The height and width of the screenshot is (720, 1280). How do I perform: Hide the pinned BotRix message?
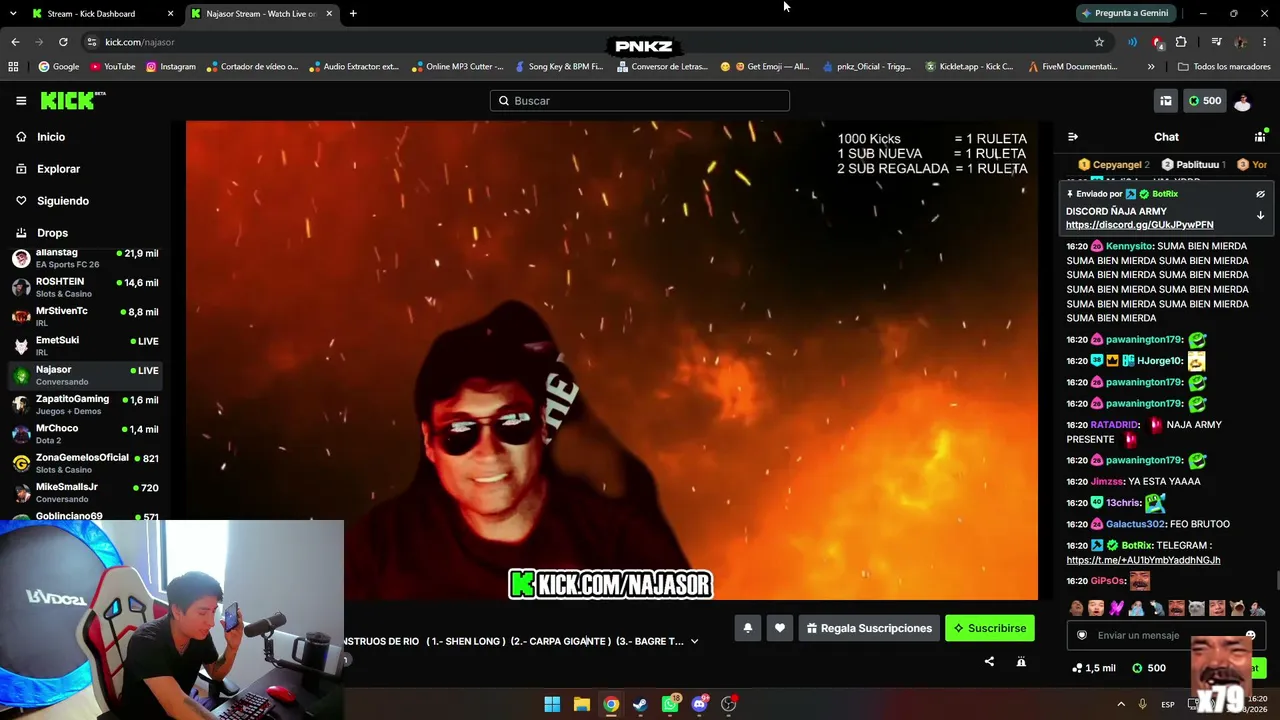point(1260,194)
